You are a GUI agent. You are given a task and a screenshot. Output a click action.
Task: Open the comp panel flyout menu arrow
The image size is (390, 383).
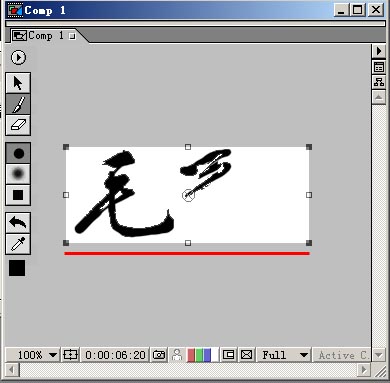click(379, 51)
